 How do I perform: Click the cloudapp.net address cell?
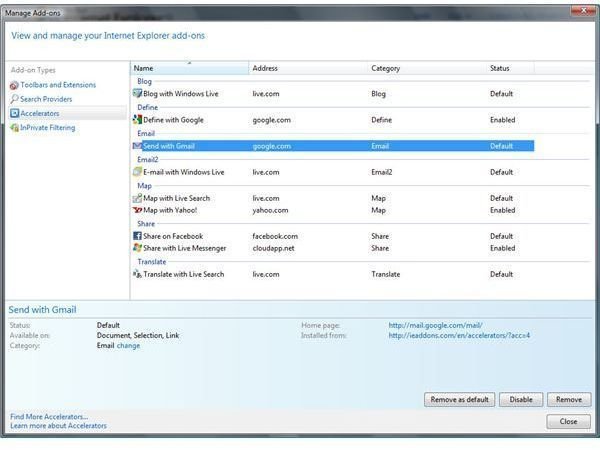(273, 248)
